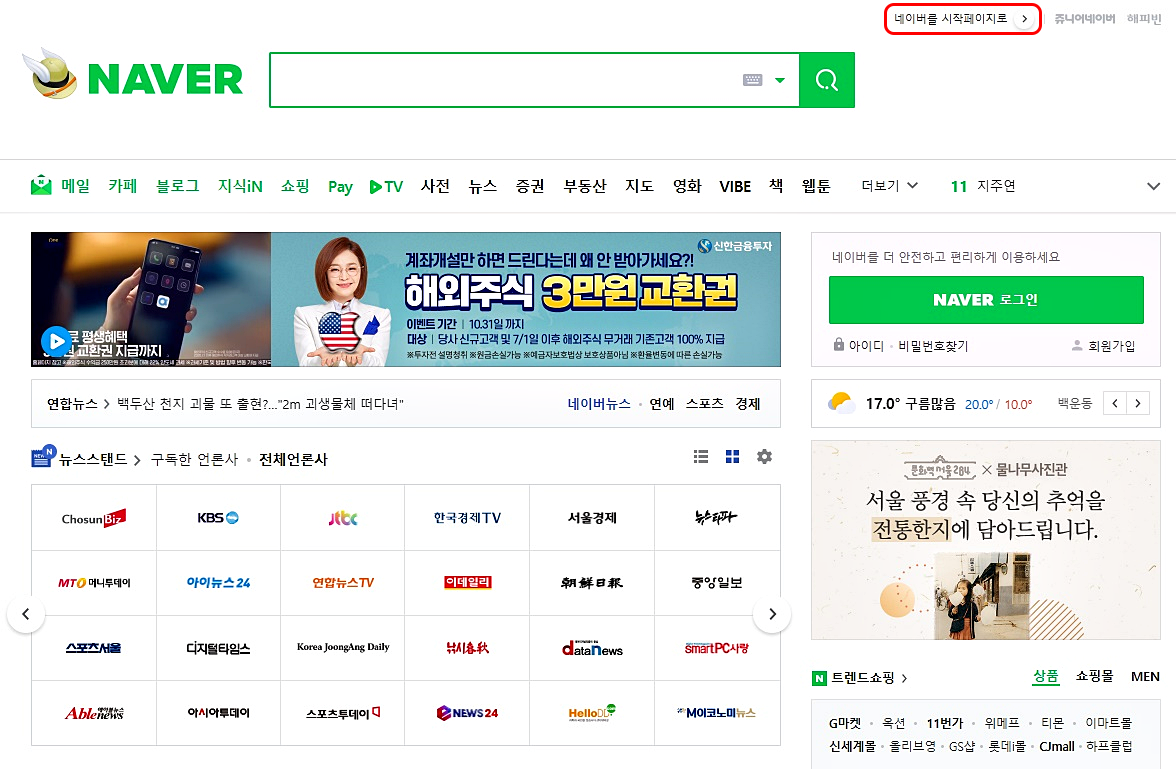
Task: Open the Pay menu item
Action: click(340, 187)
